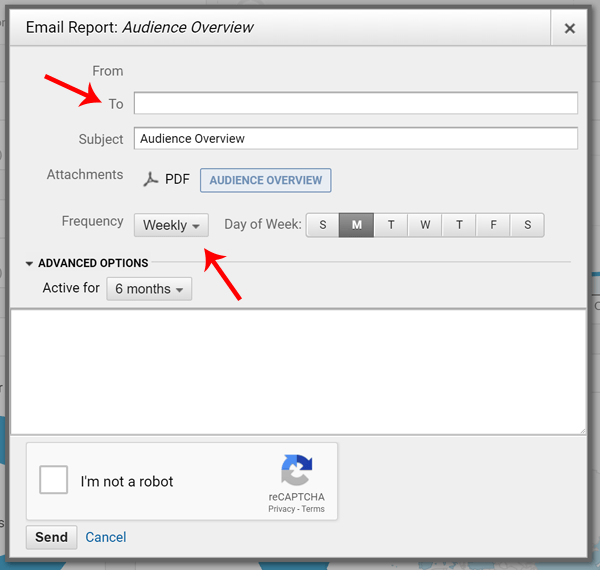Select Sunday in Day of Week
Screen dimensions: 600x570
(x=323, y=225)
